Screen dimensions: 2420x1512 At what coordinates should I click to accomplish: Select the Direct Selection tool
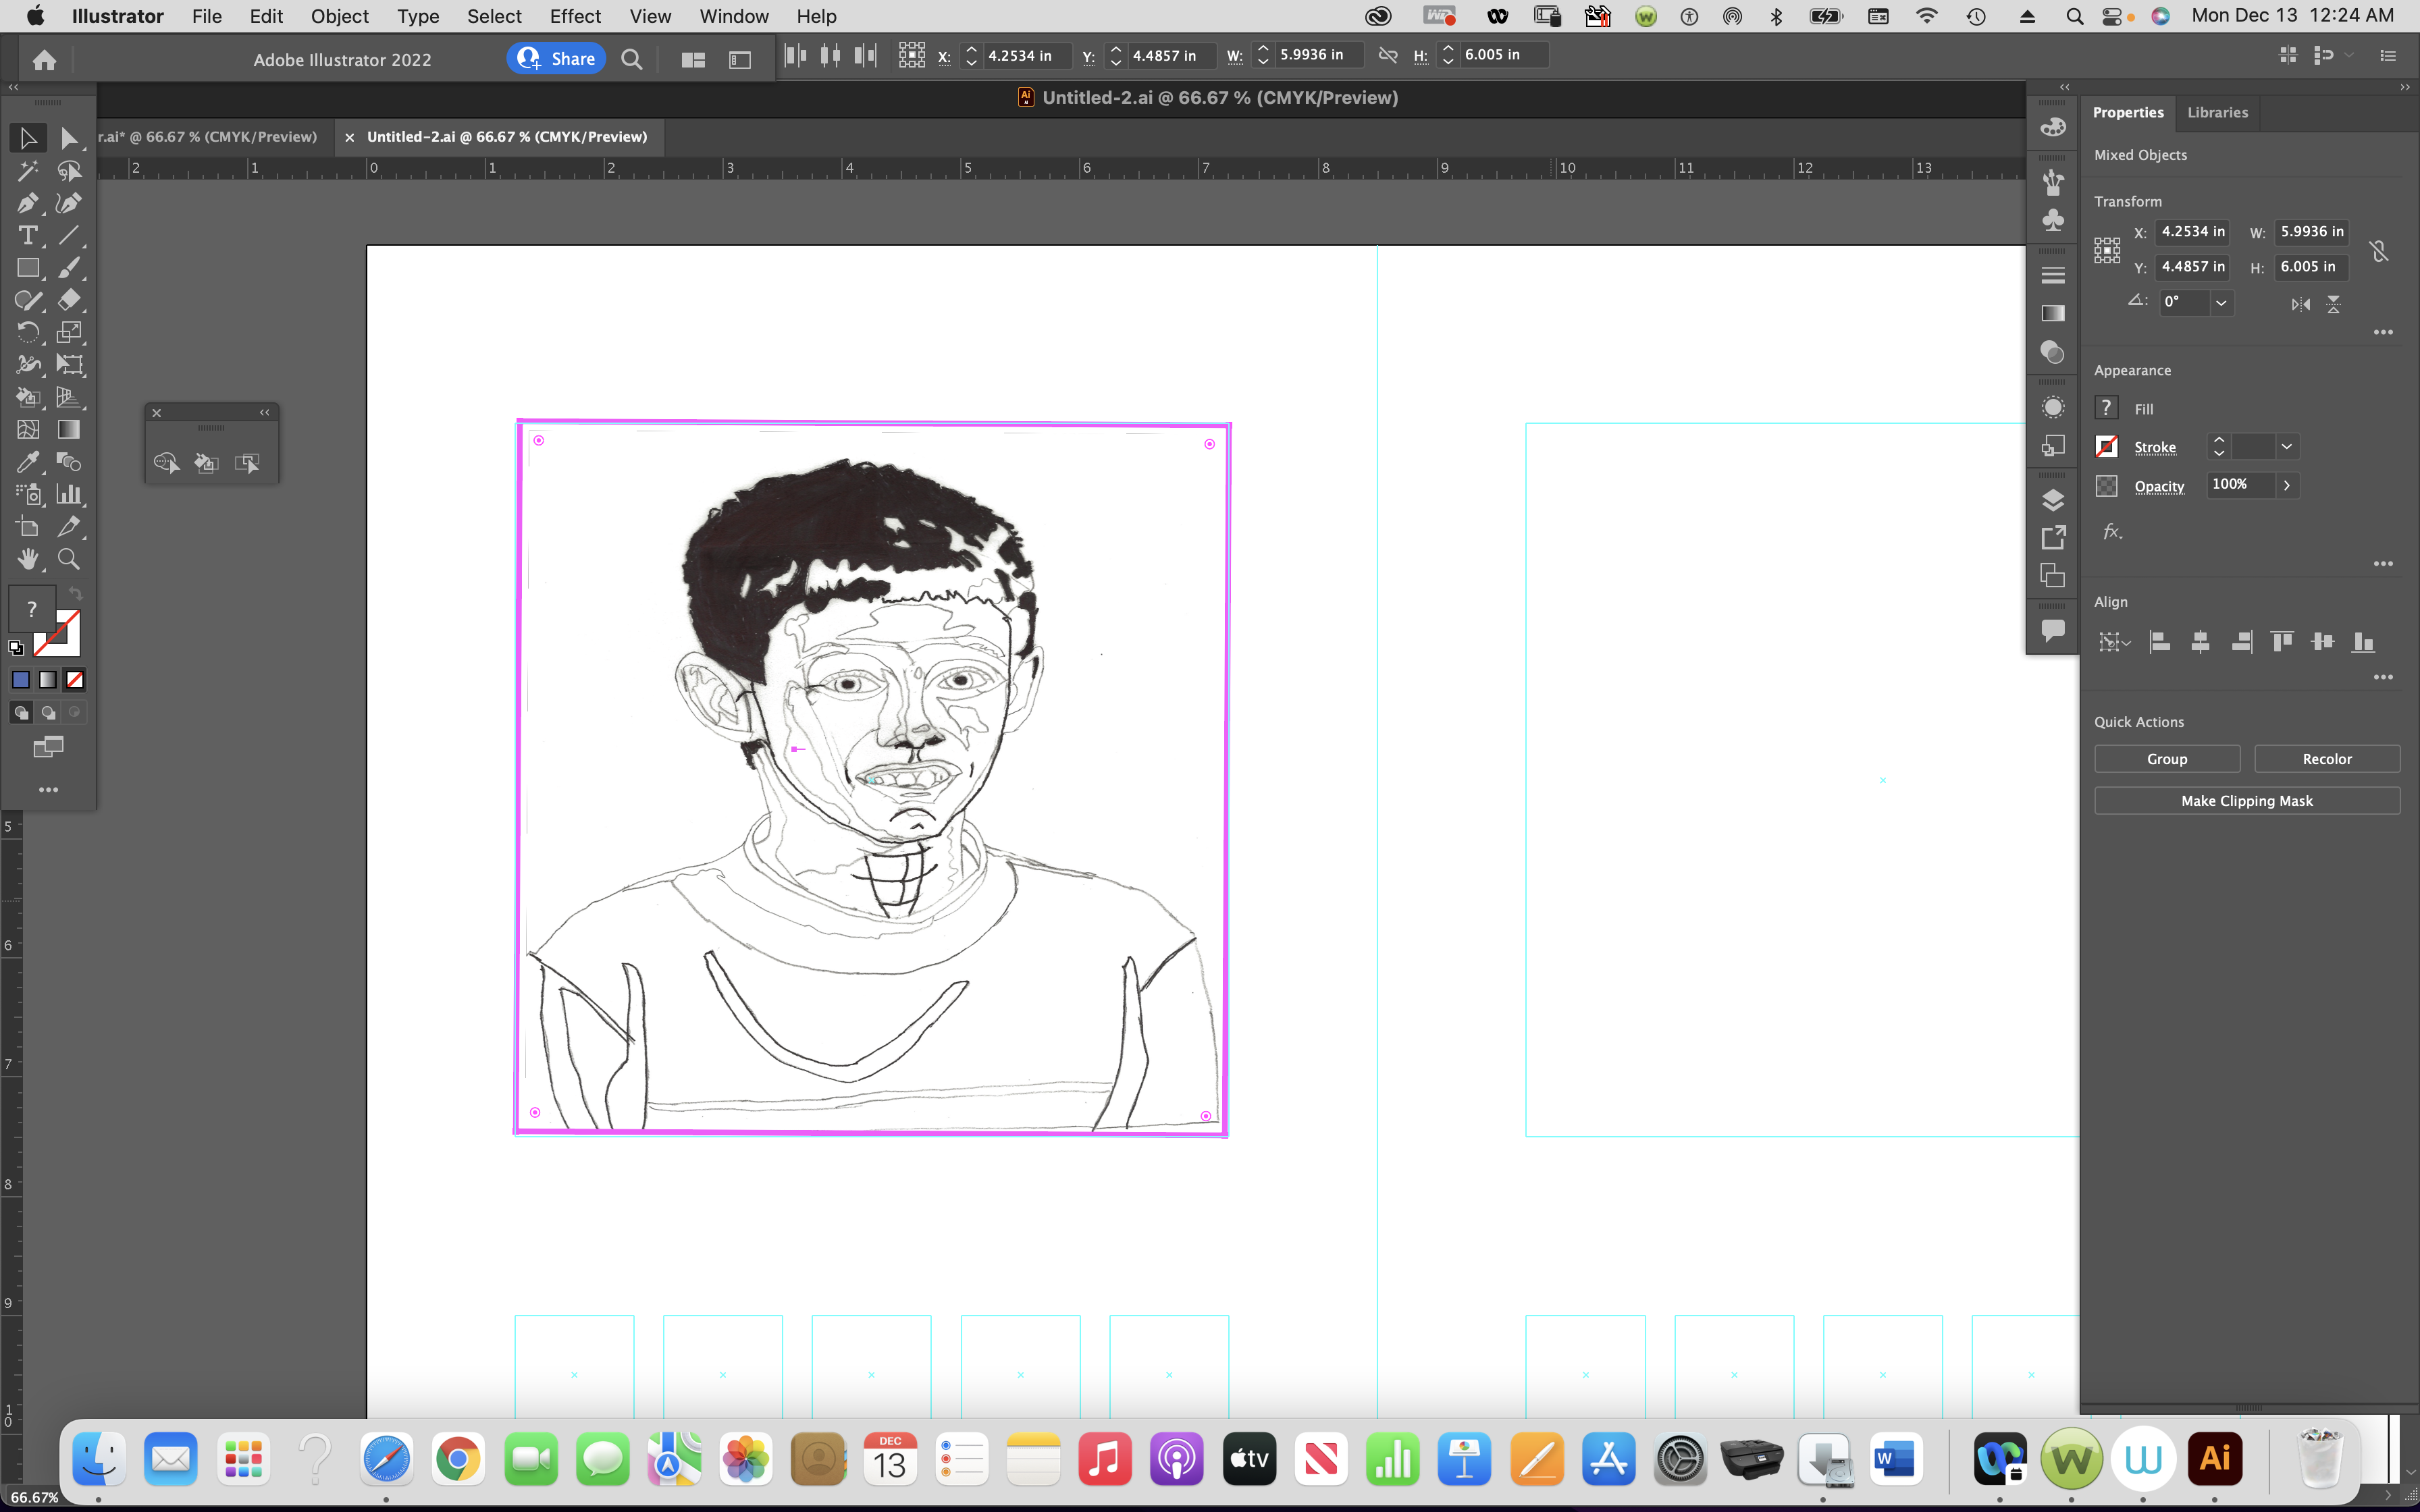click(x=69, y=137)
